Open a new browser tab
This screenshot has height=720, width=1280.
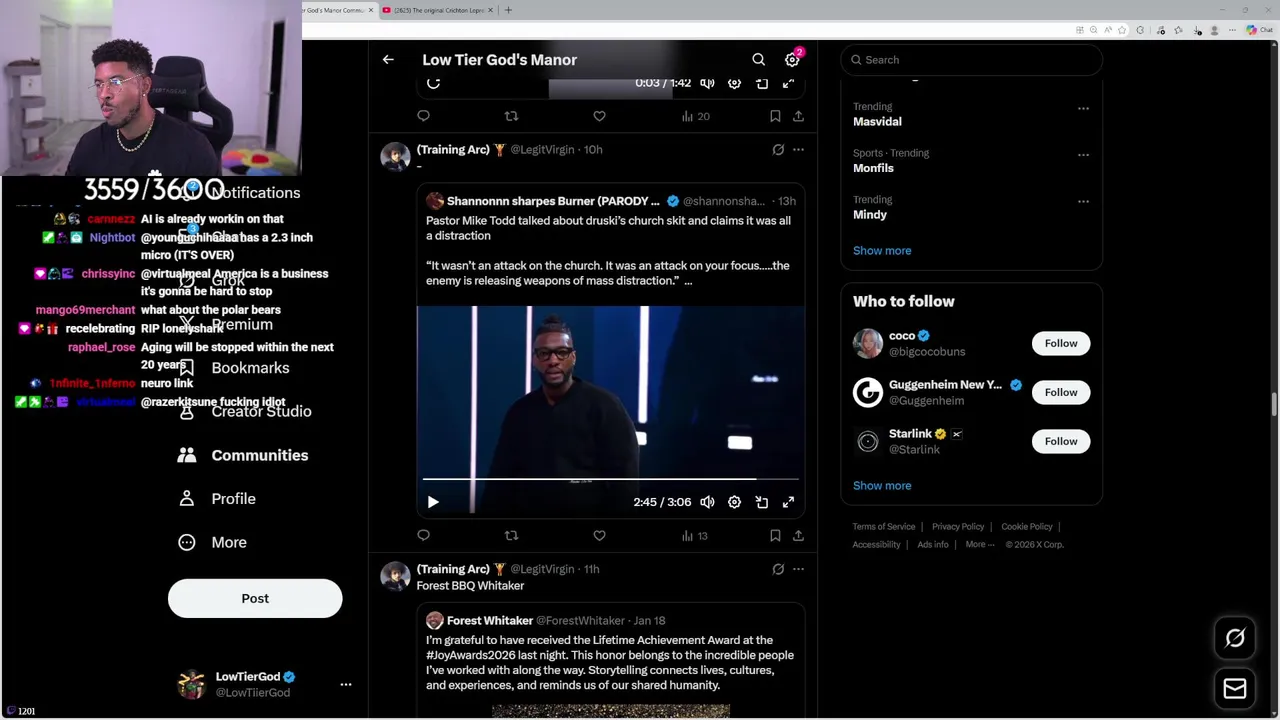click(508, 10)
